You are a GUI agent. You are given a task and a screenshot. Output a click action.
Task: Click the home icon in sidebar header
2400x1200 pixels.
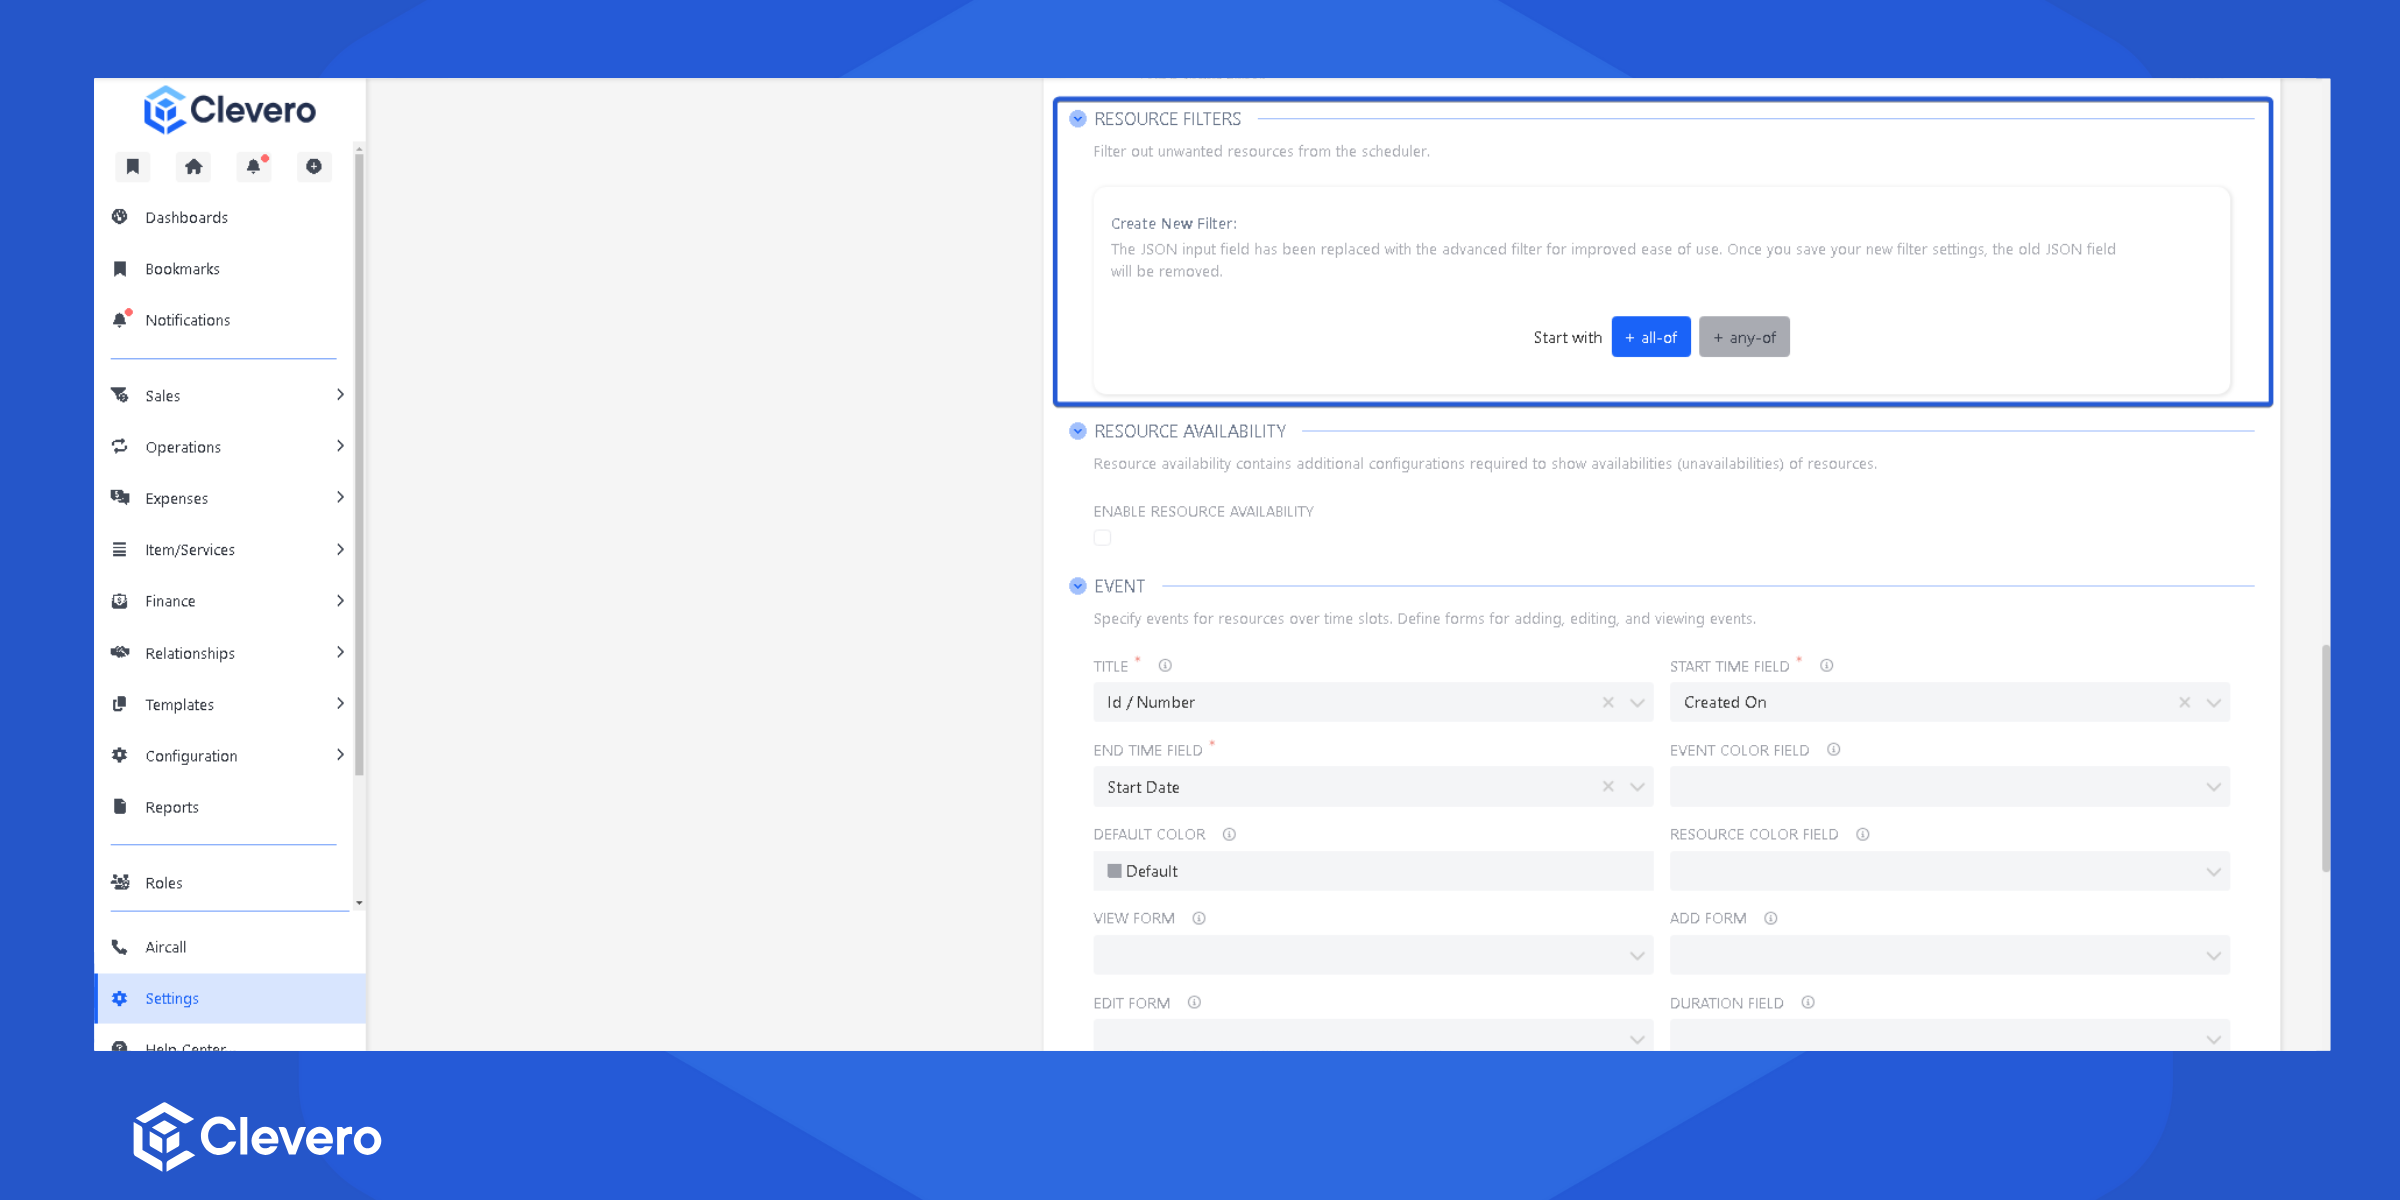click(x=193, y=166)
